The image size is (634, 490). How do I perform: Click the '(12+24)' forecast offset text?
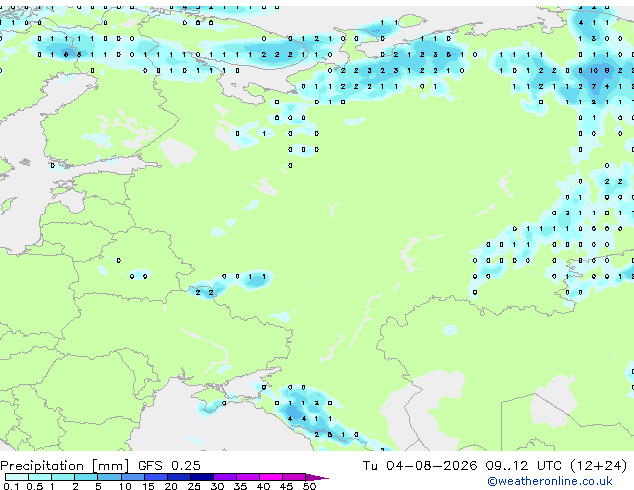click(x=599, y=465)
